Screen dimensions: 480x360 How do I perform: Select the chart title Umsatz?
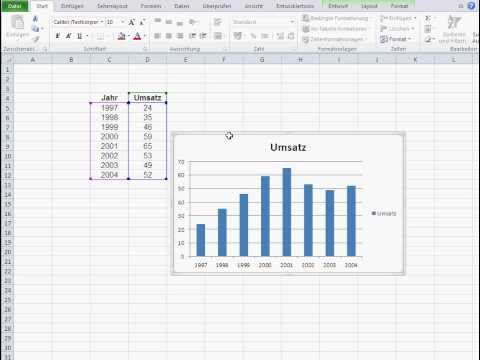click(288, 147)
